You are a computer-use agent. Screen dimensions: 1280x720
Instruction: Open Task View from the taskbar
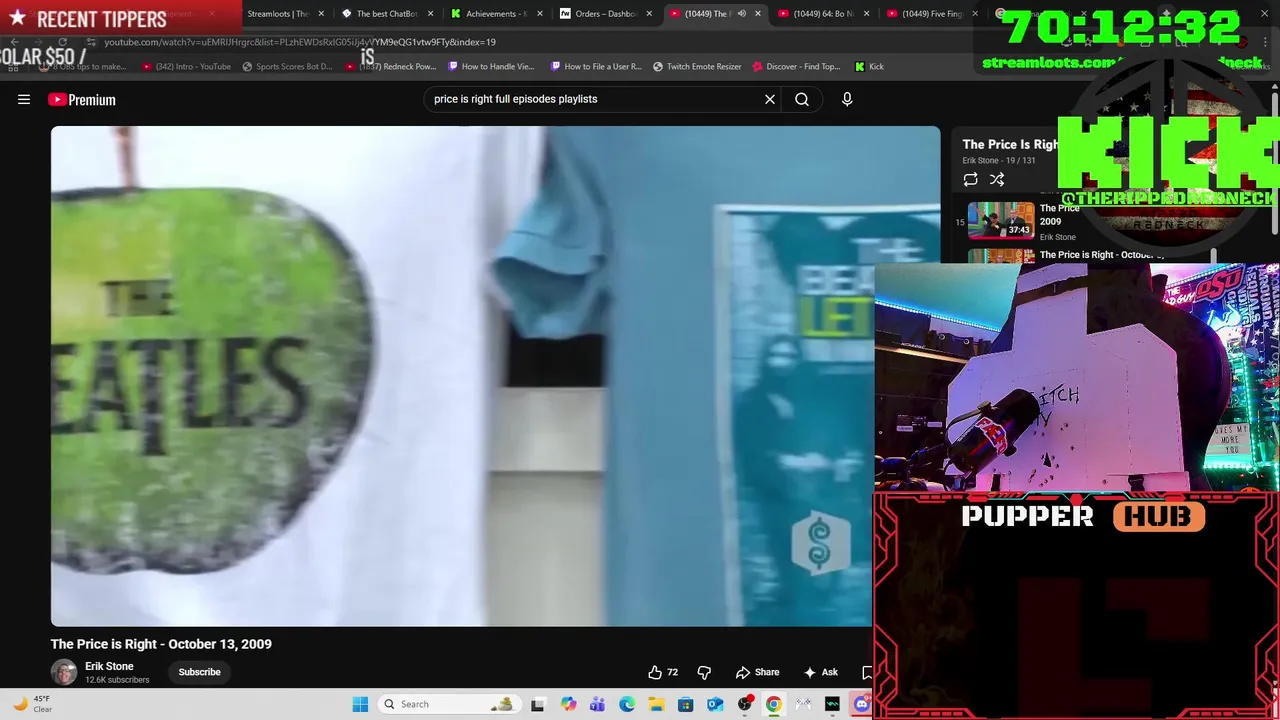pyautogui.click(x=538, y=704)
